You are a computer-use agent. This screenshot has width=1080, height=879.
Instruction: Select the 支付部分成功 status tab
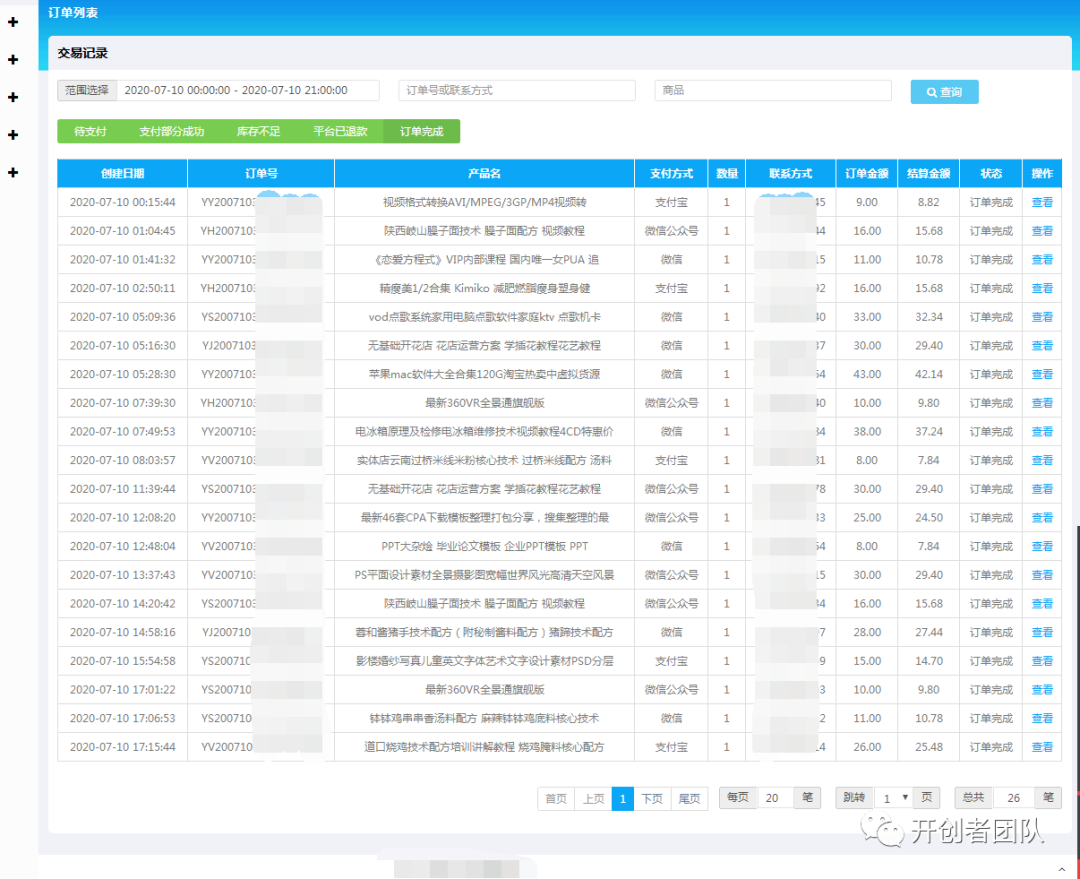pos(171,131)
